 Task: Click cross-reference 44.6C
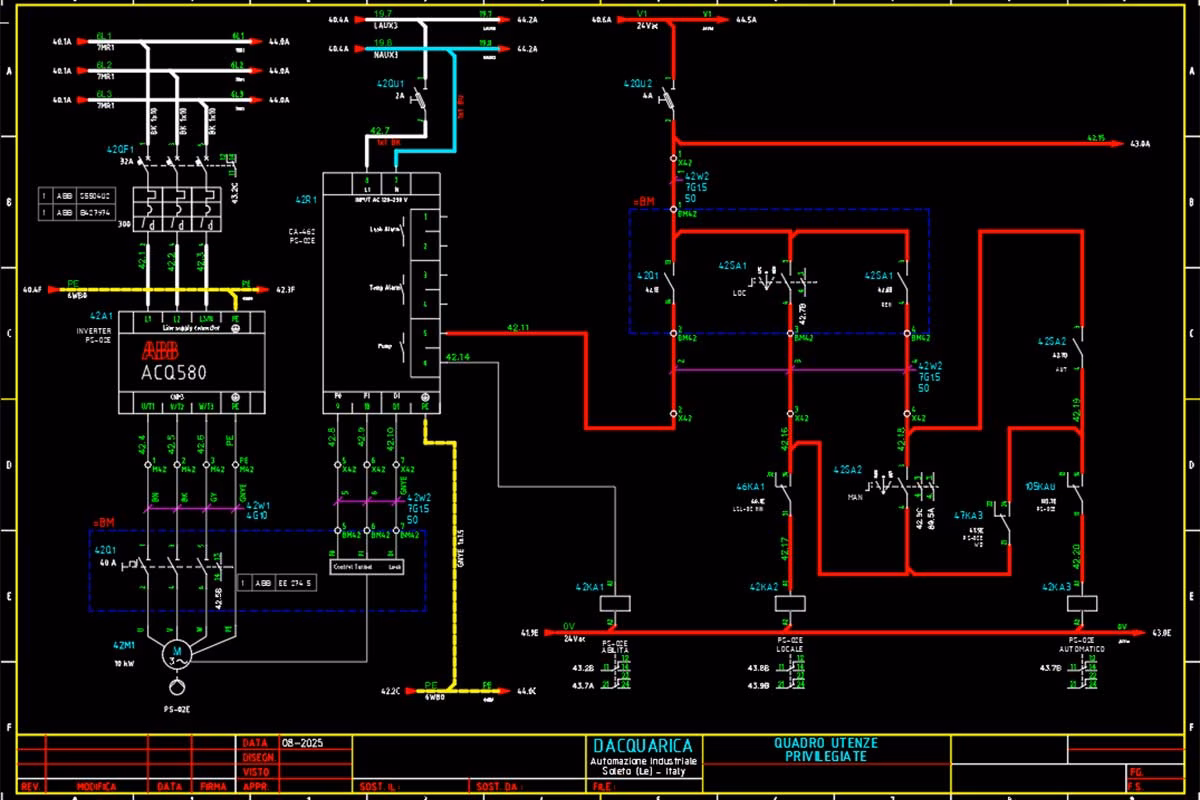(528, 690)
